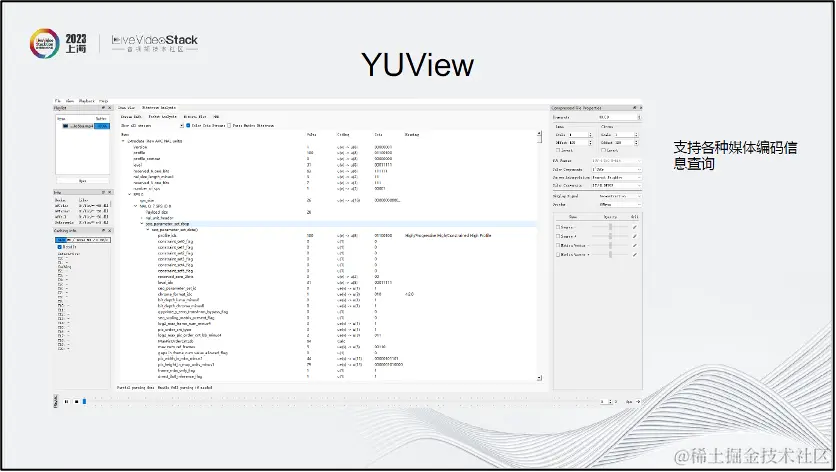Click the Luma Scale spin box
This screenshot has height=472, width=836.
pyautogui.click(x=580, y=135)
